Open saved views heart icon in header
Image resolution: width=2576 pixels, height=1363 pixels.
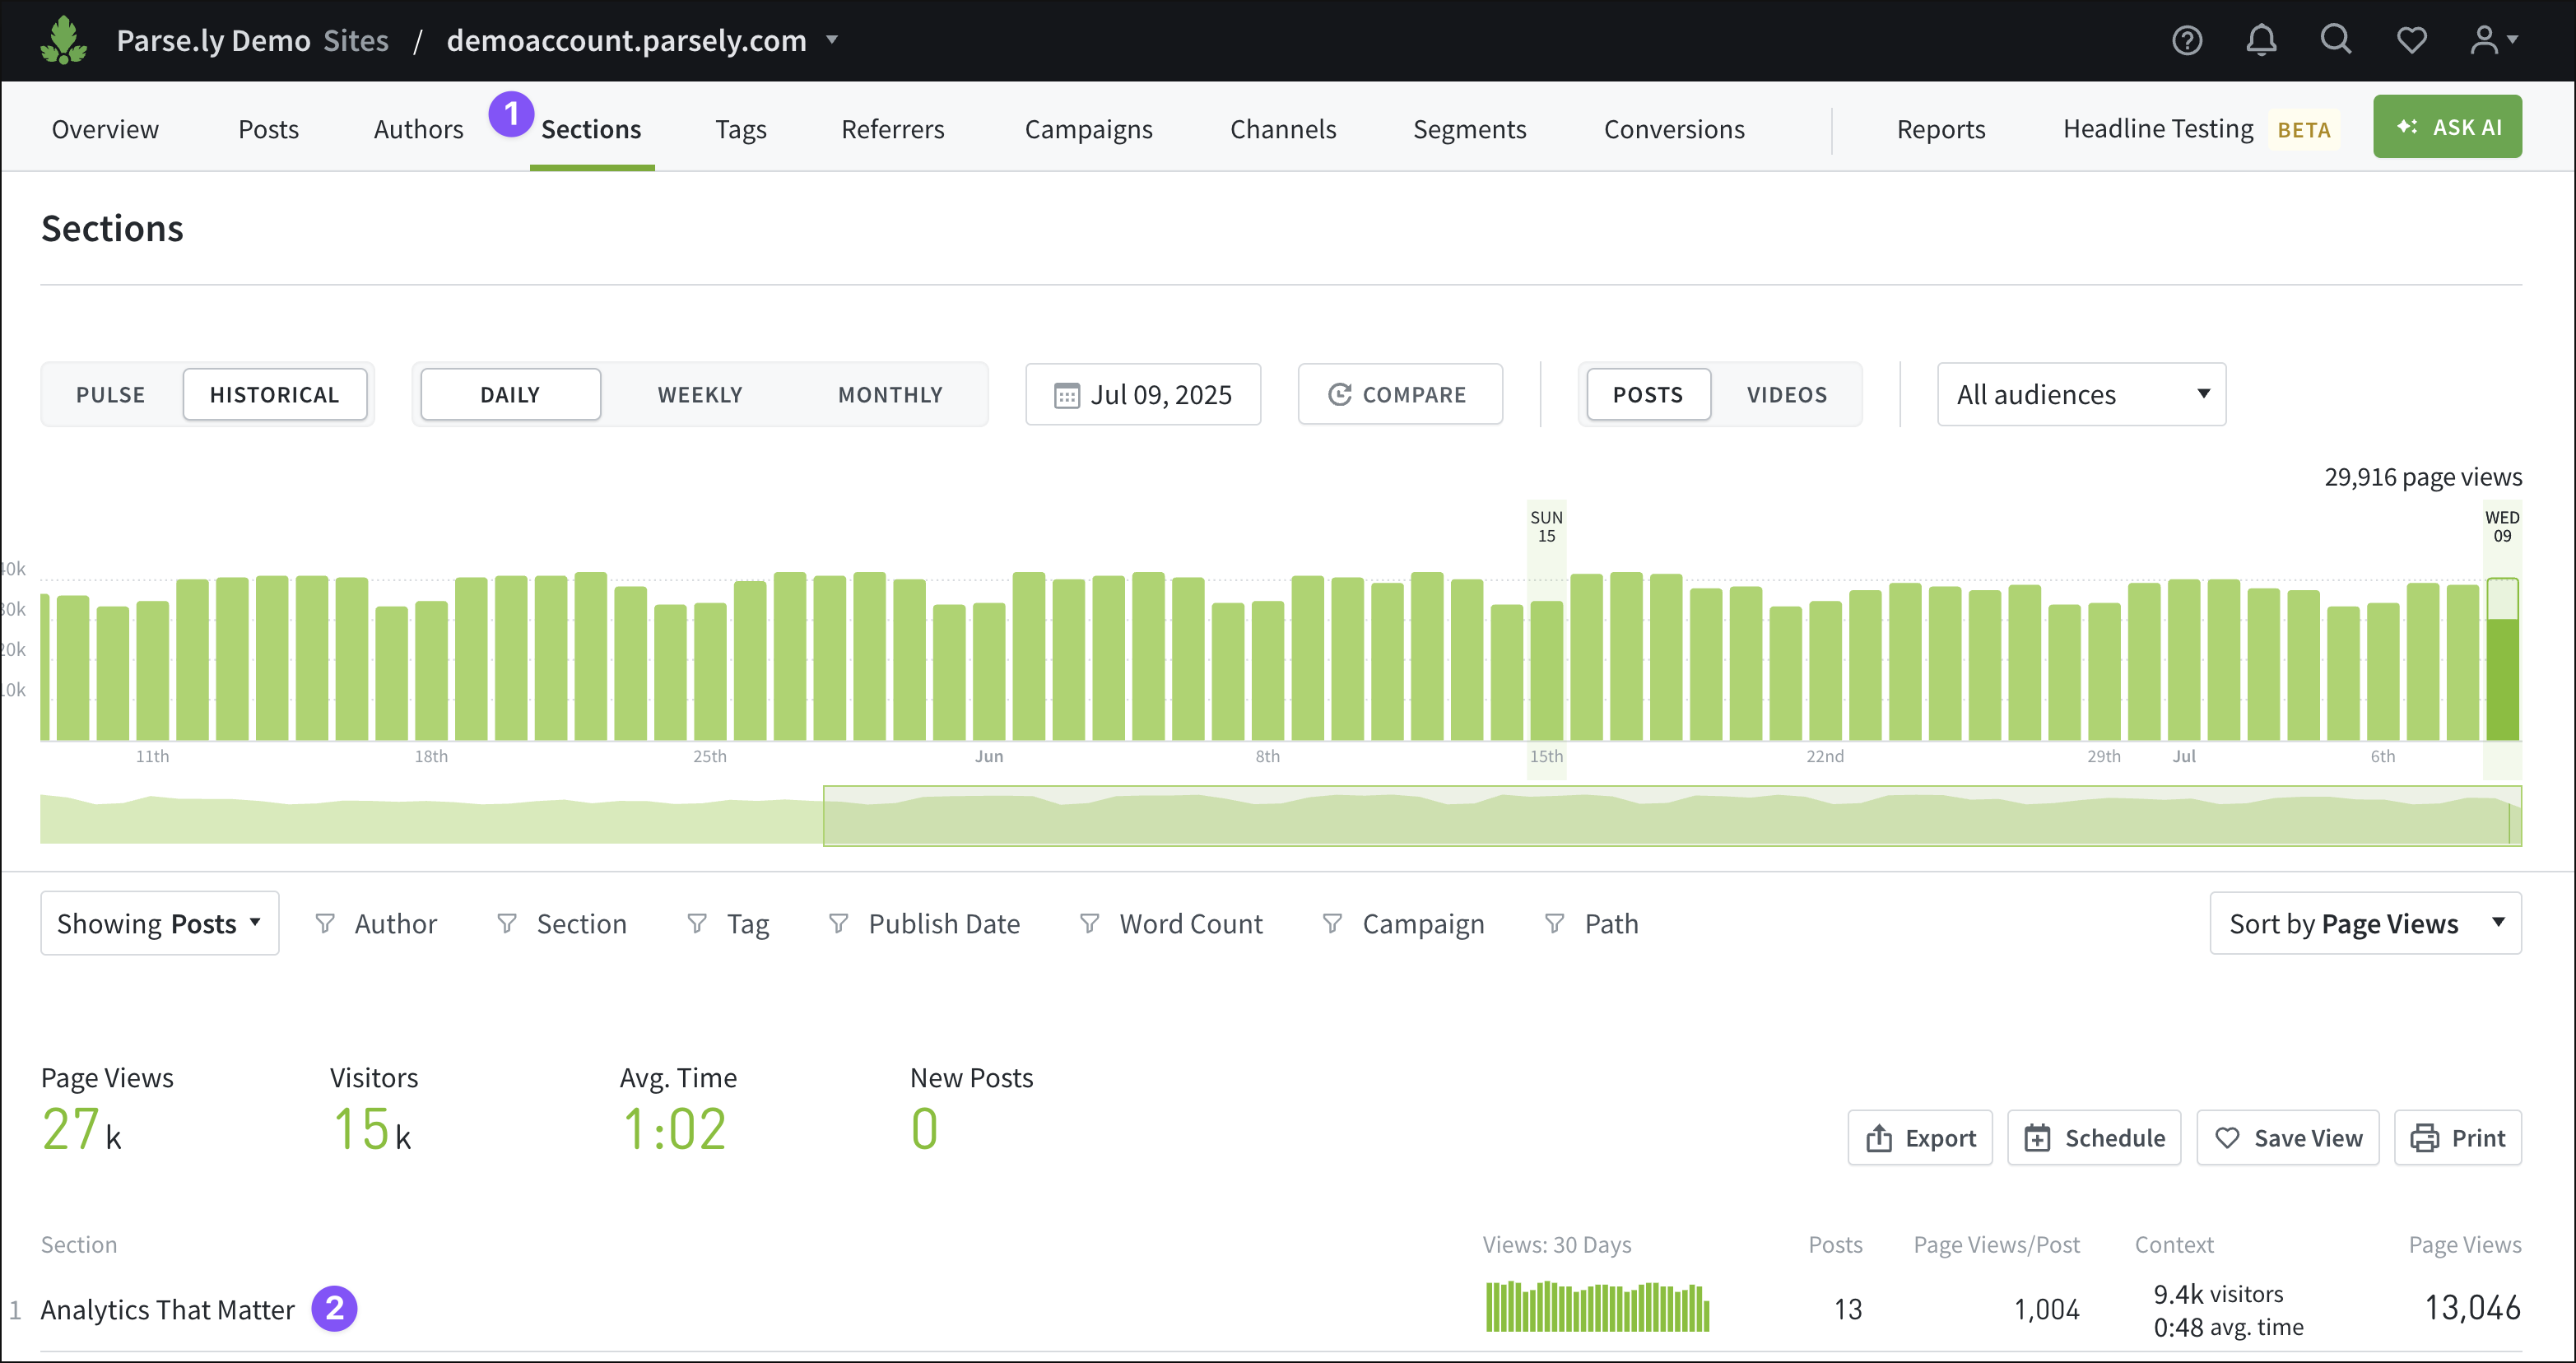[x=2412, y=40]
